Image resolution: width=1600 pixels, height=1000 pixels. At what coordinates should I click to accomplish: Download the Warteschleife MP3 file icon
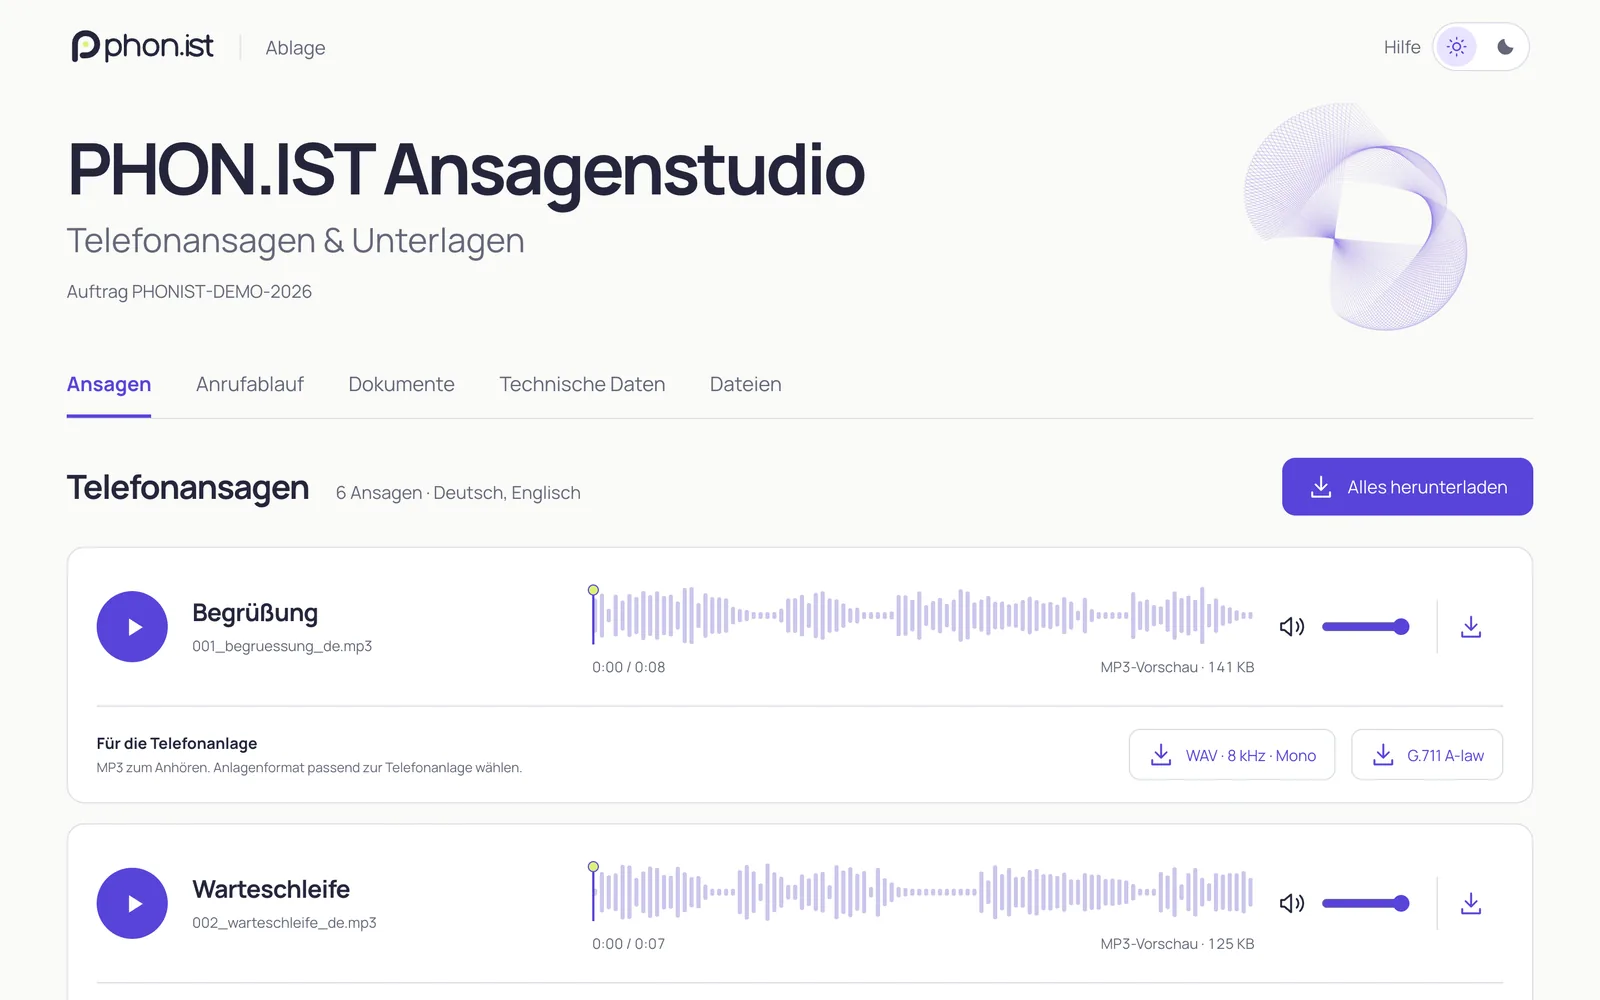(x=1471, y=904)
